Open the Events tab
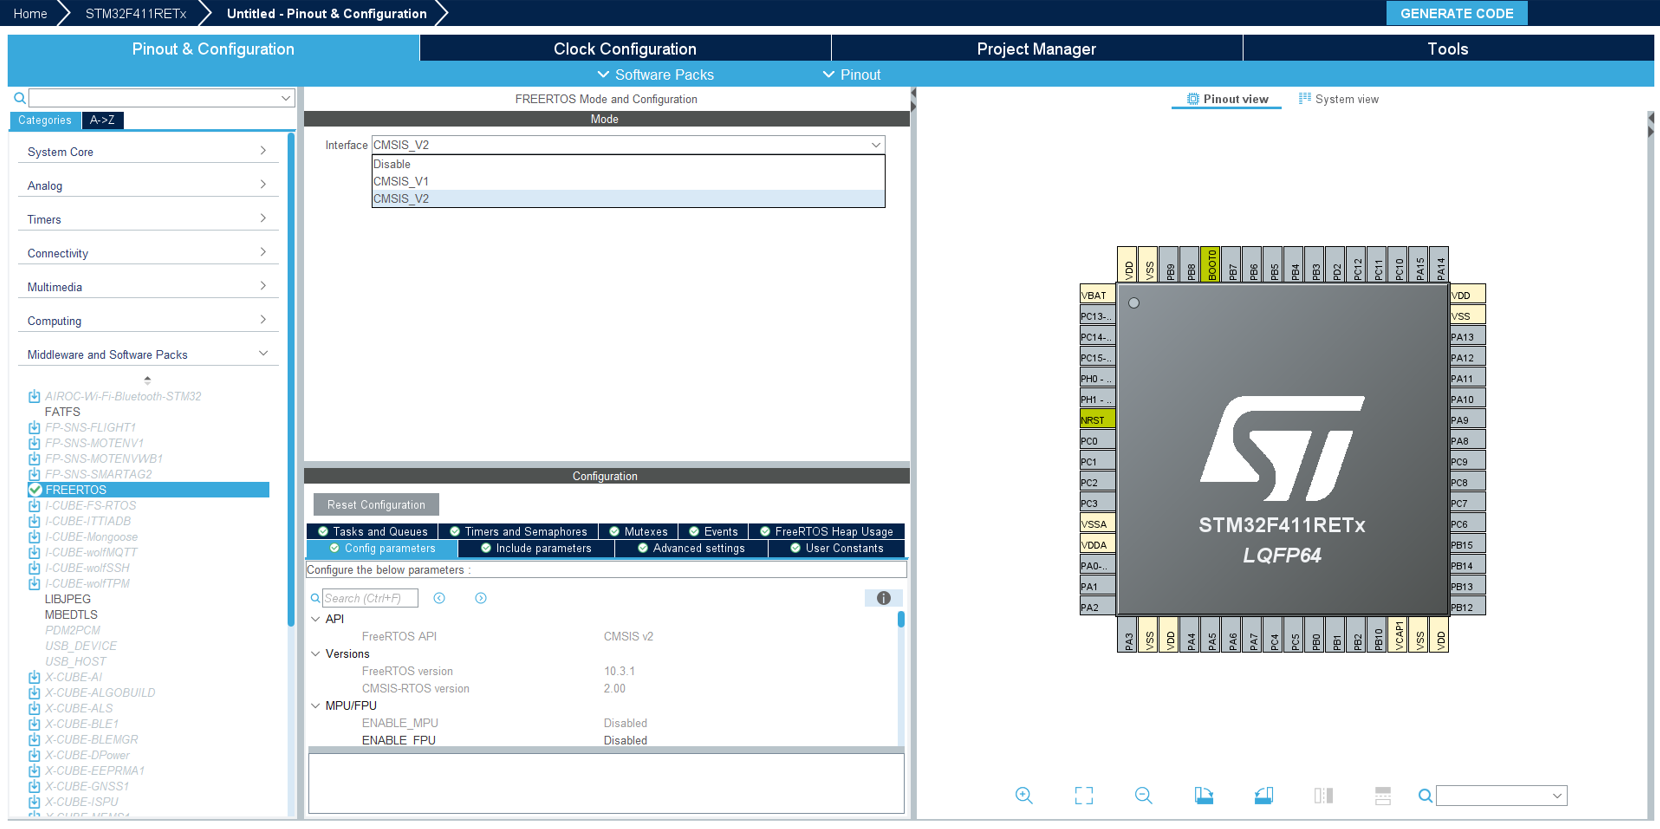This screenshot has height=829, width=1660. 713,532
